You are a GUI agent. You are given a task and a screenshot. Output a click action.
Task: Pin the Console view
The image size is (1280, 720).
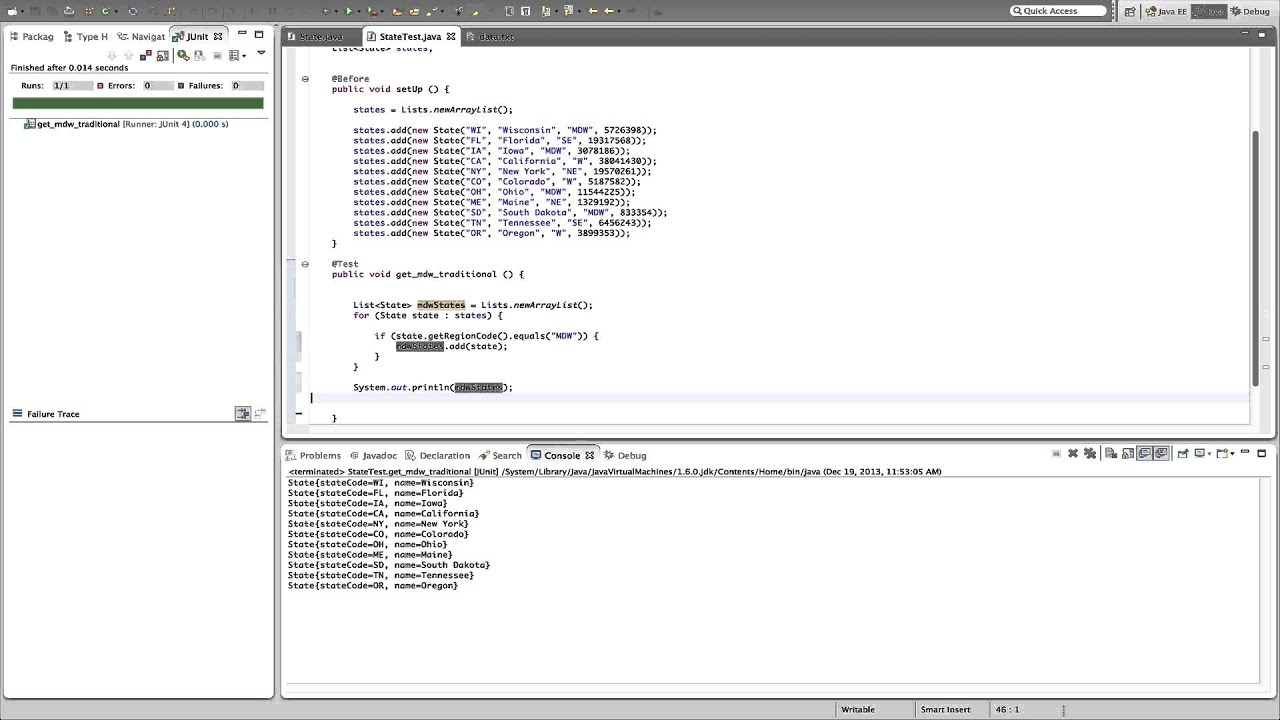1183,453
